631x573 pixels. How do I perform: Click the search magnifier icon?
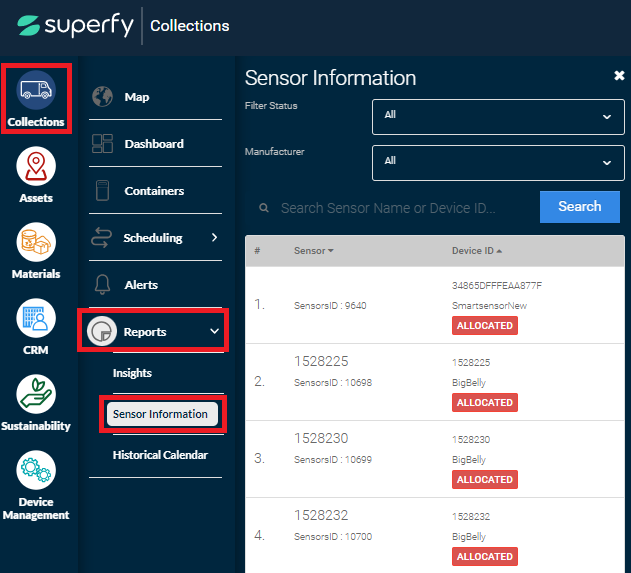[264, 208]
